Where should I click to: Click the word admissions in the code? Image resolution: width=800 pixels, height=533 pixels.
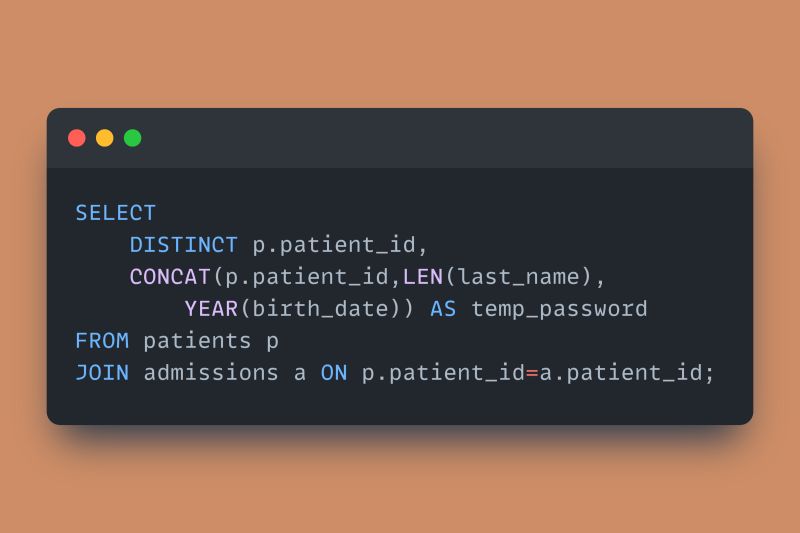coord(211,373)
